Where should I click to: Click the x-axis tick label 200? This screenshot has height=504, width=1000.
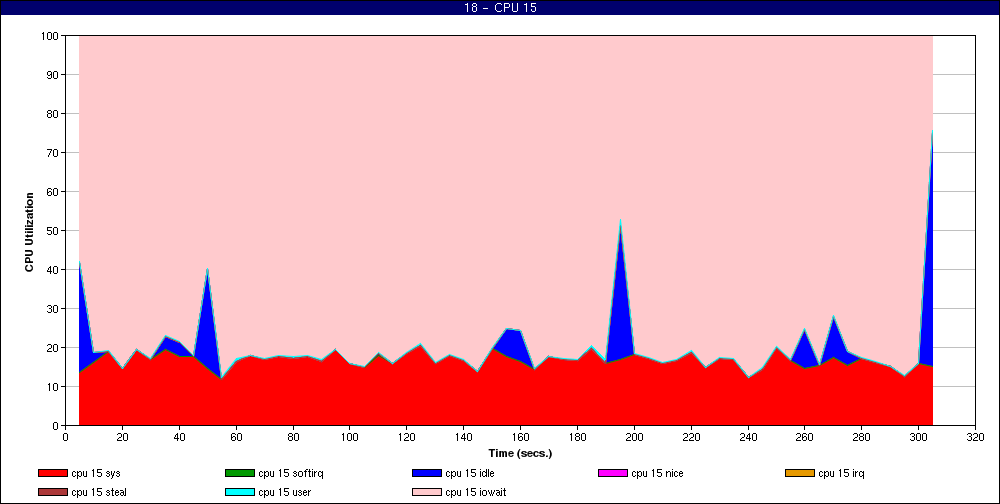tap(634, 437)
